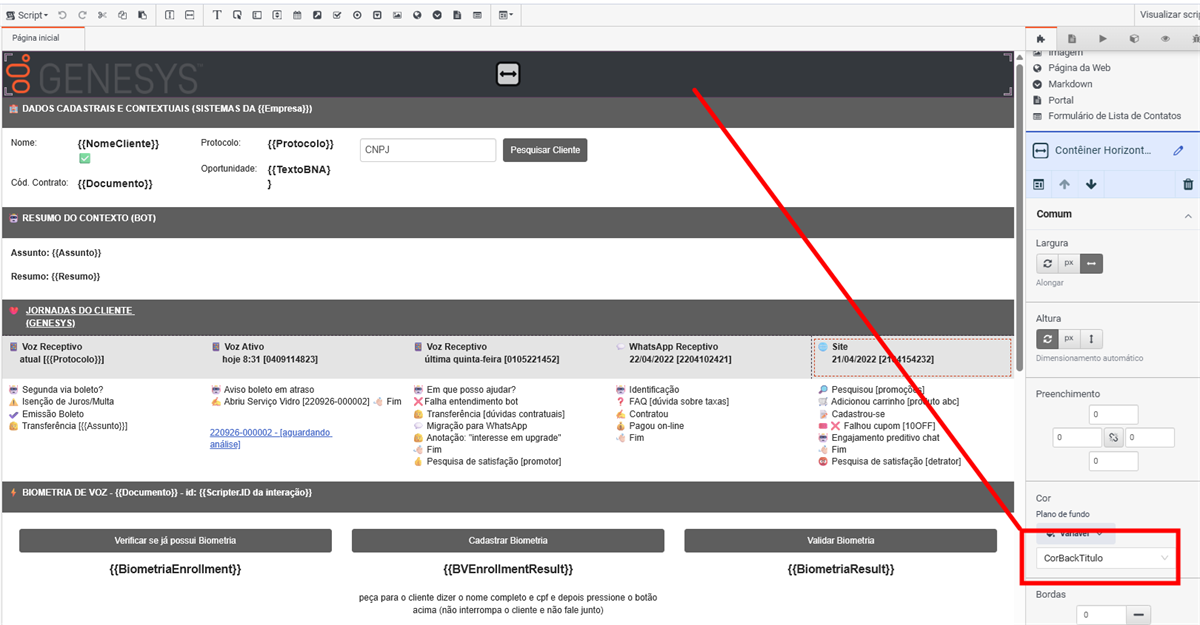Viewport: 1200px width, 625px height.
Task: Open CorBackTitulo variable dropdown
Action: pyautogui.click(x=1105, y=558)
